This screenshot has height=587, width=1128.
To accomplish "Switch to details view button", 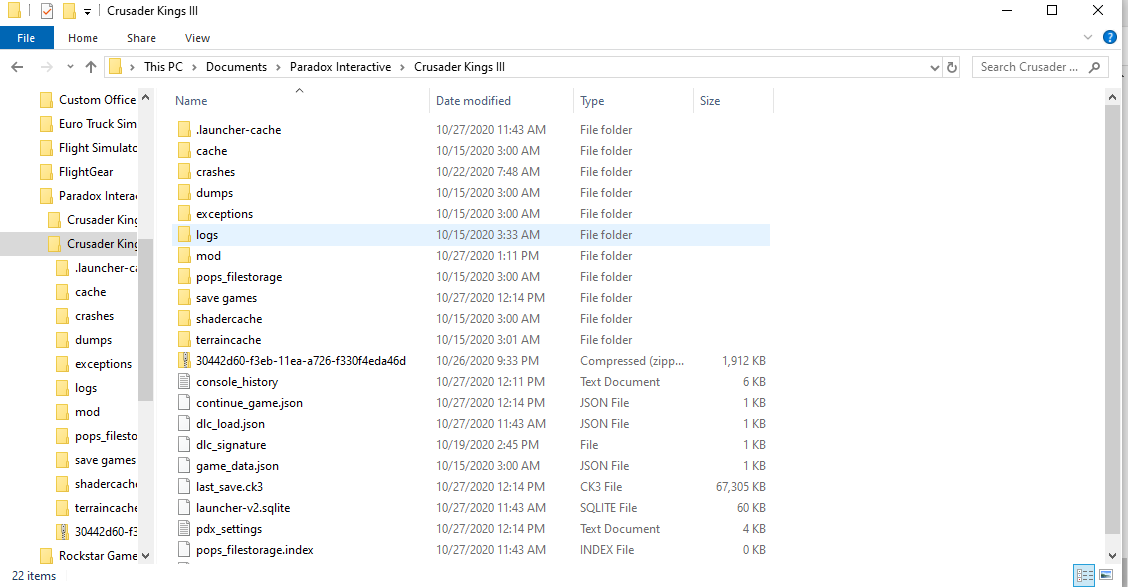I will point(1084,575).
